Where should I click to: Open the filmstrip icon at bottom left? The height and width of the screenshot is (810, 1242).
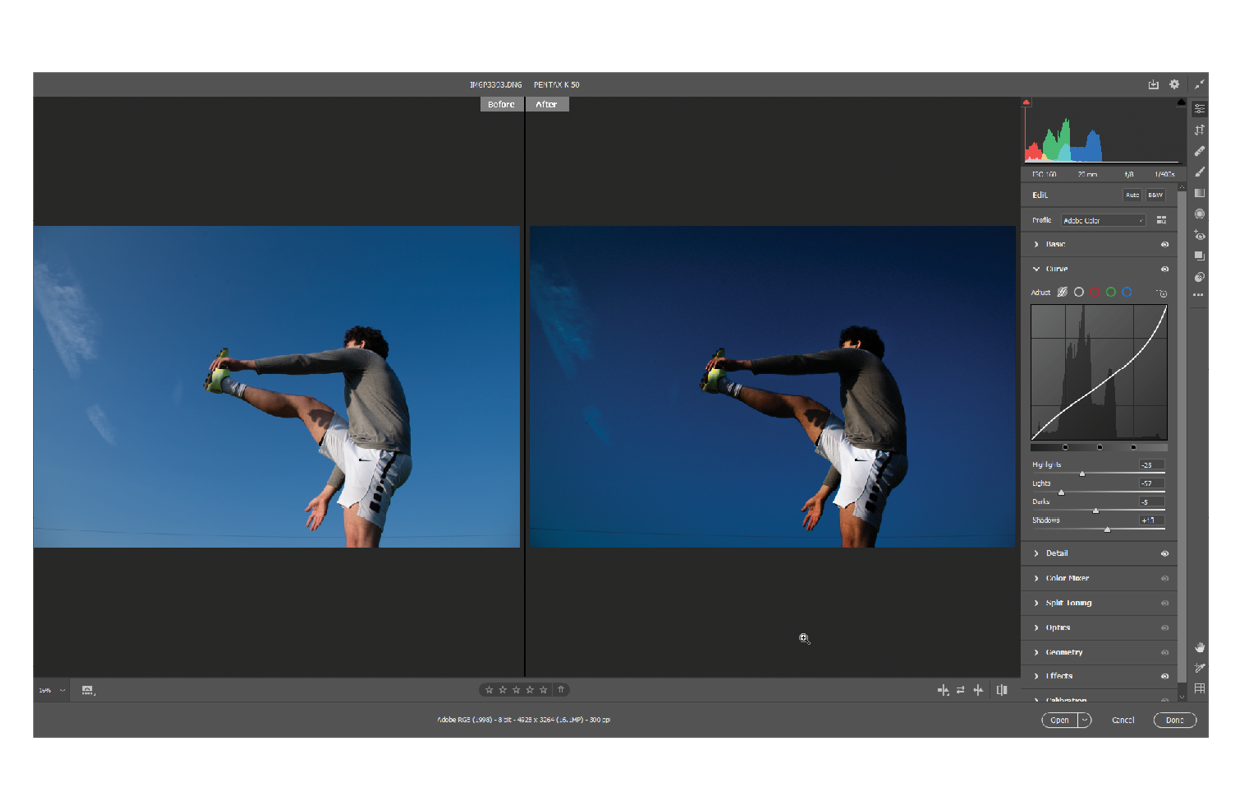88,690
